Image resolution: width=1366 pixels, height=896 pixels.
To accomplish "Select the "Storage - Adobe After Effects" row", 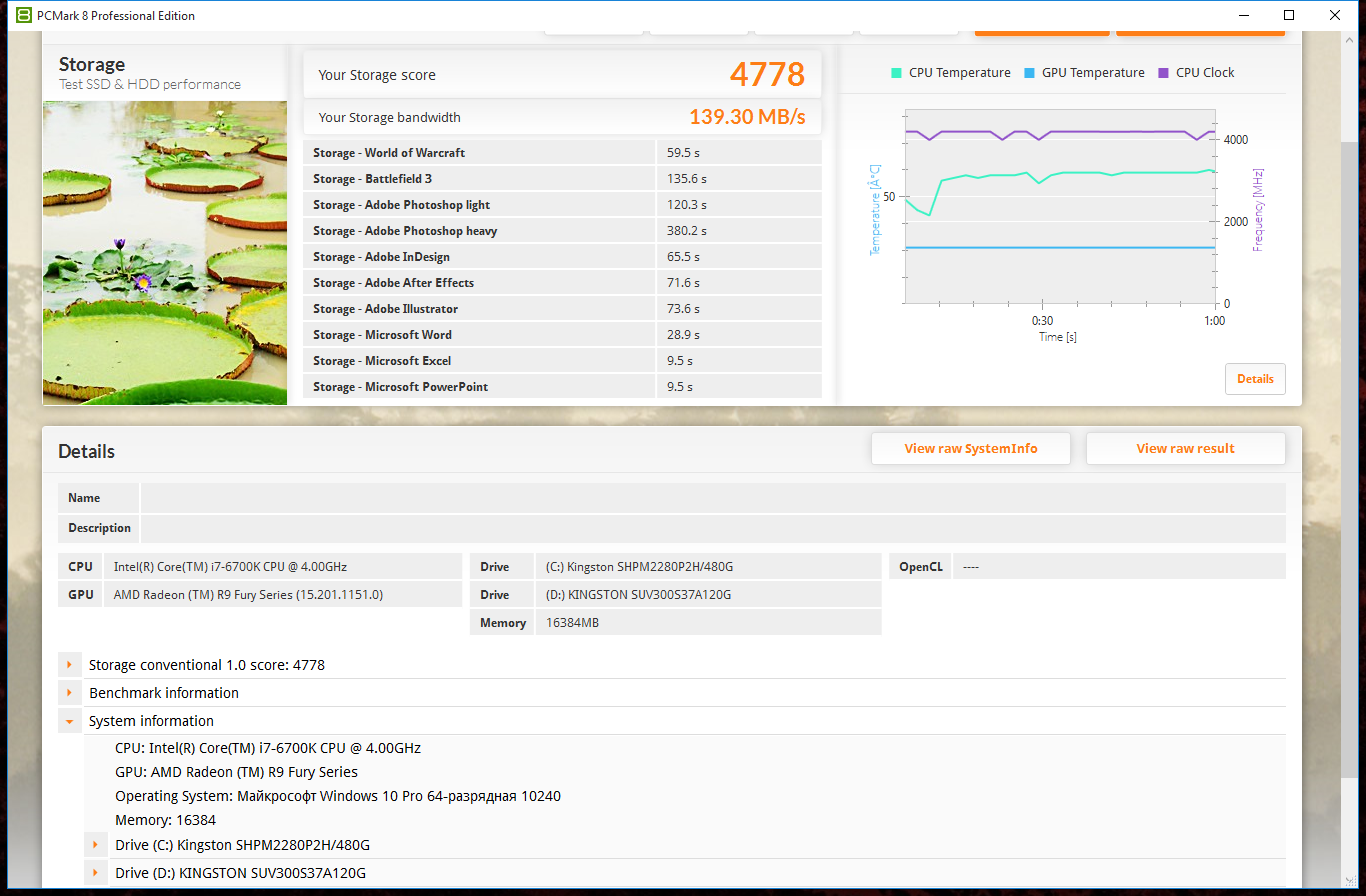I will tap(562, 283).
